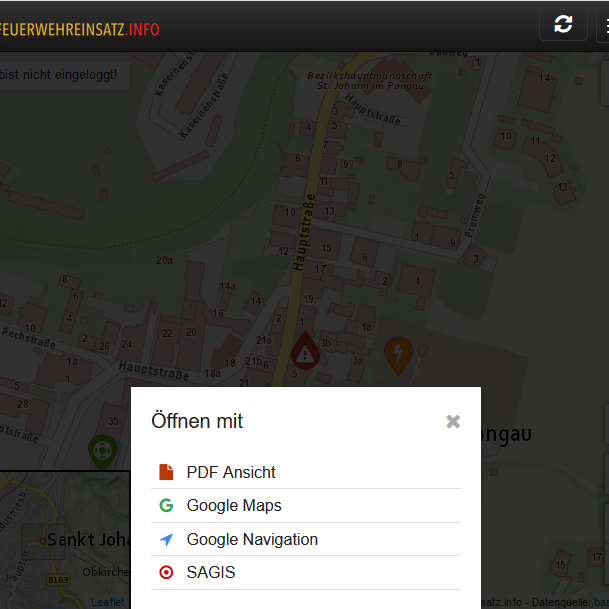The height and width of the screenshot is (609, 609).
Task: Click the 'Öffnen mit' dialog title
Action: pyautogui.click(x=197, y=421)
